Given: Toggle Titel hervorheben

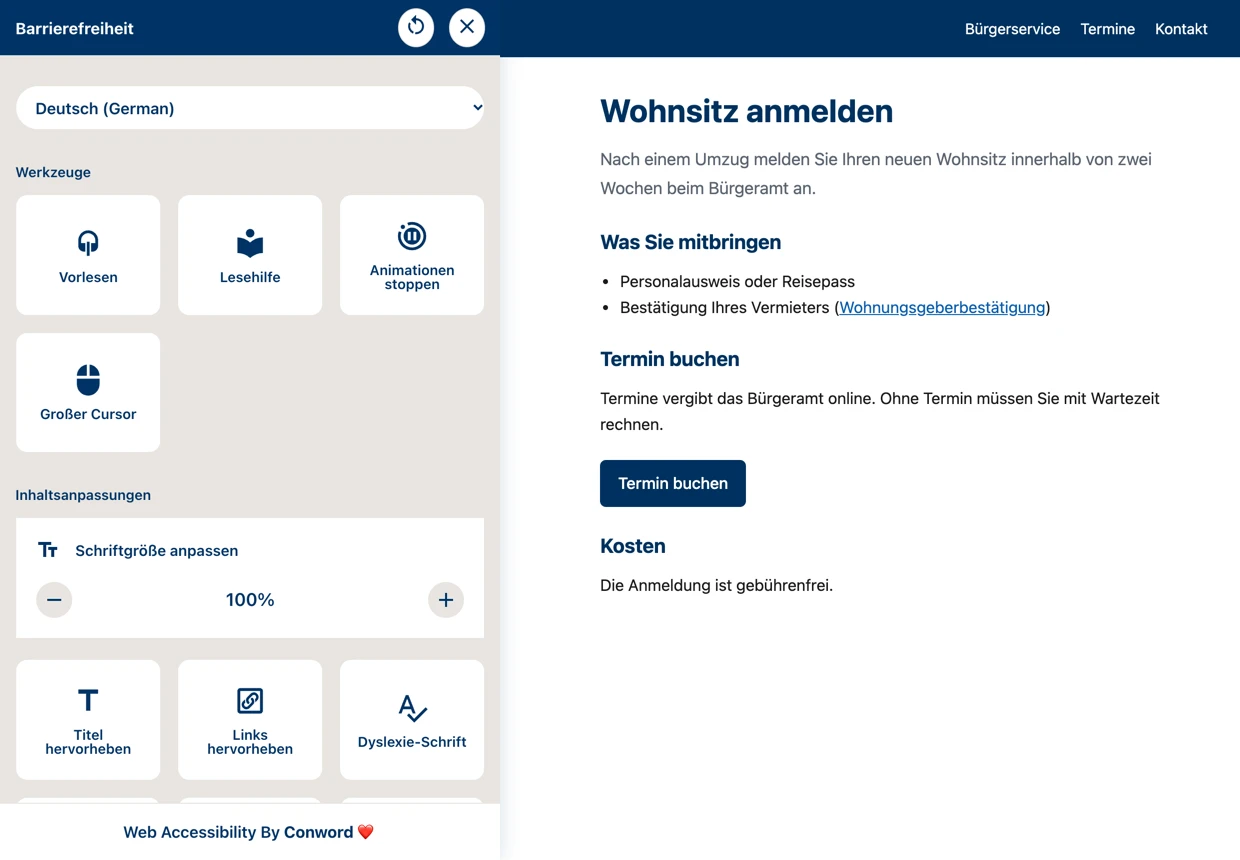Looking at the screenshot, I should [88, 720].
